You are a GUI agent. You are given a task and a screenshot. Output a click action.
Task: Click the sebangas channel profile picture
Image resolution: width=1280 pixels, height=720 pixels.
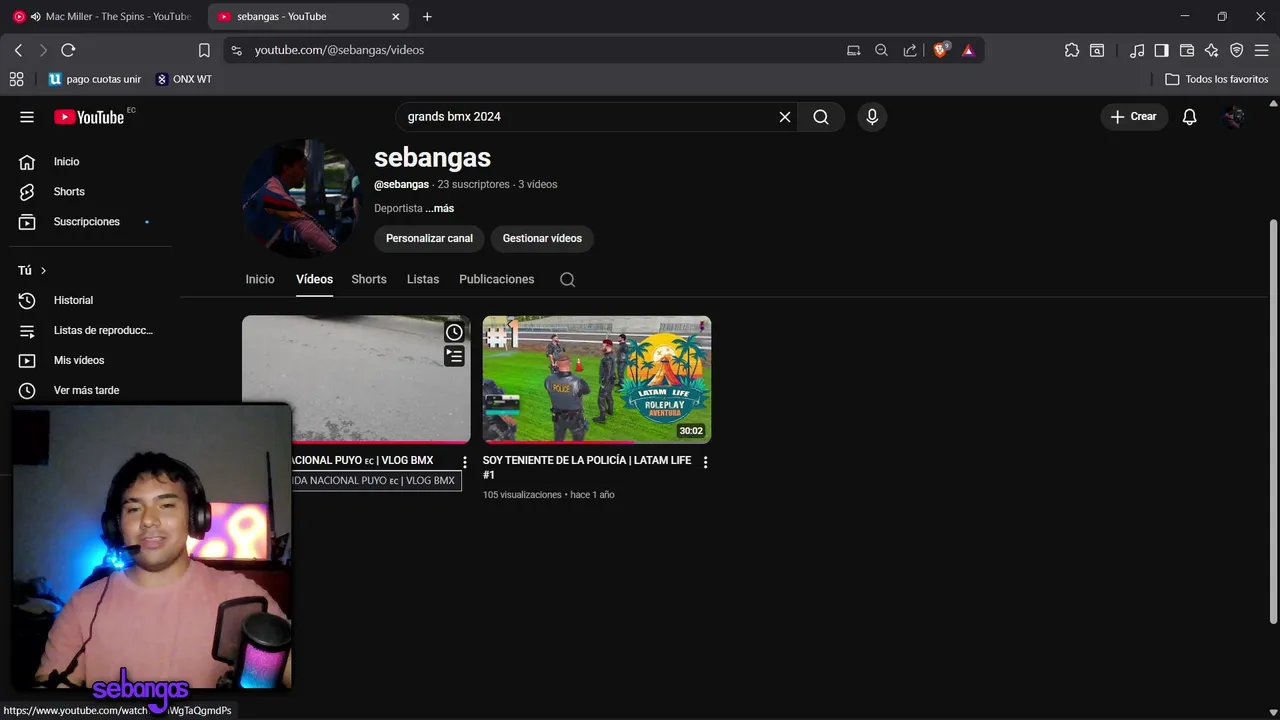point(300,198)
